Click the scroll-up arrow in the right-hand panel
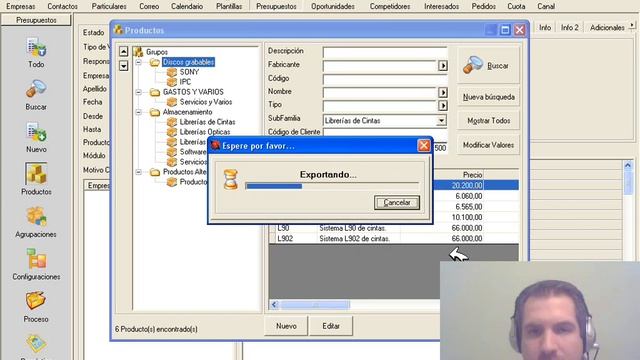The image size is (640, 360). point(628,165)
